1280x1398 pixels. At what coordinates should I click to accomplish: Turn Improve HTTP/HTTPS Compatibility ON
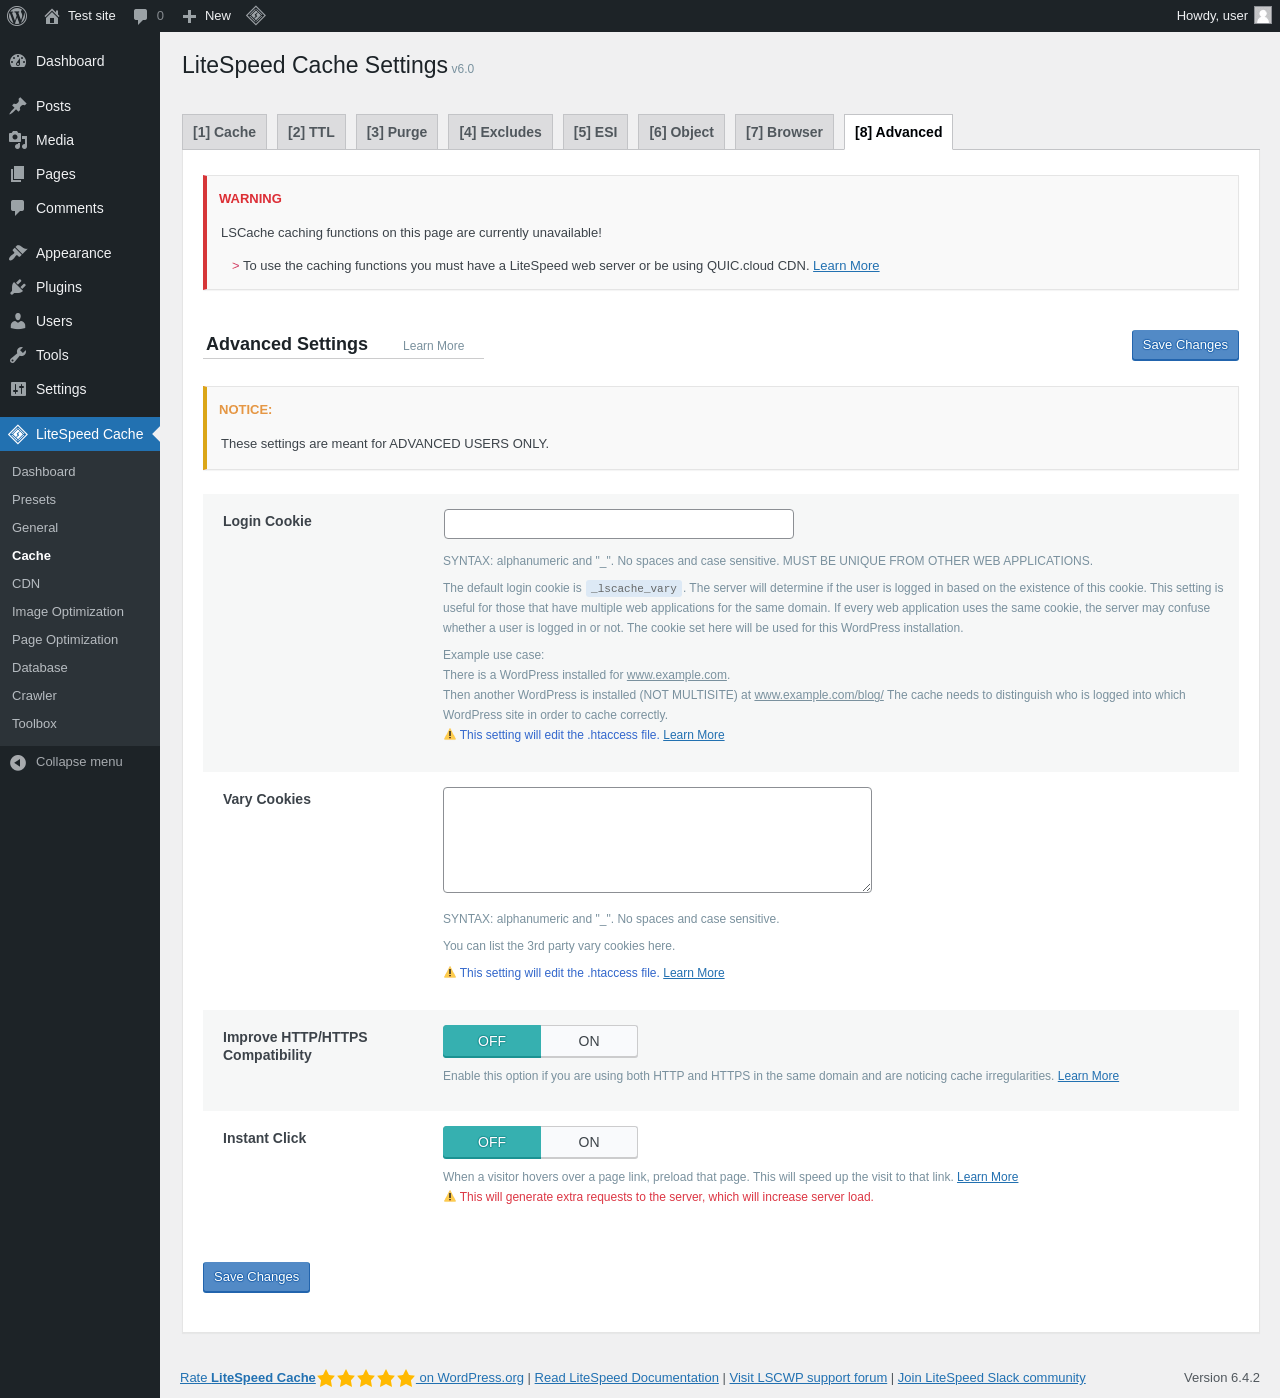(589, 1041)
